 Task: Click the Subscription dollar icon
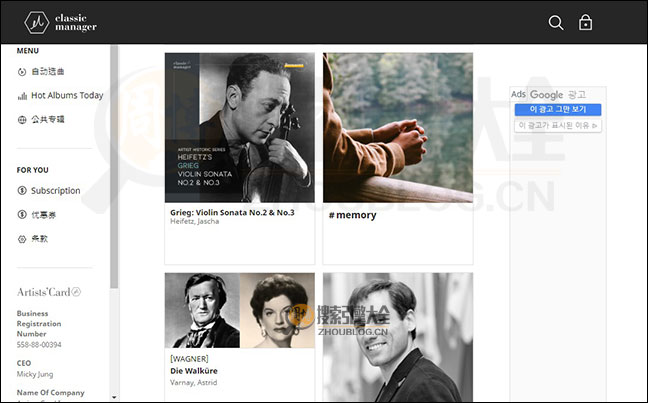(22, 191)
